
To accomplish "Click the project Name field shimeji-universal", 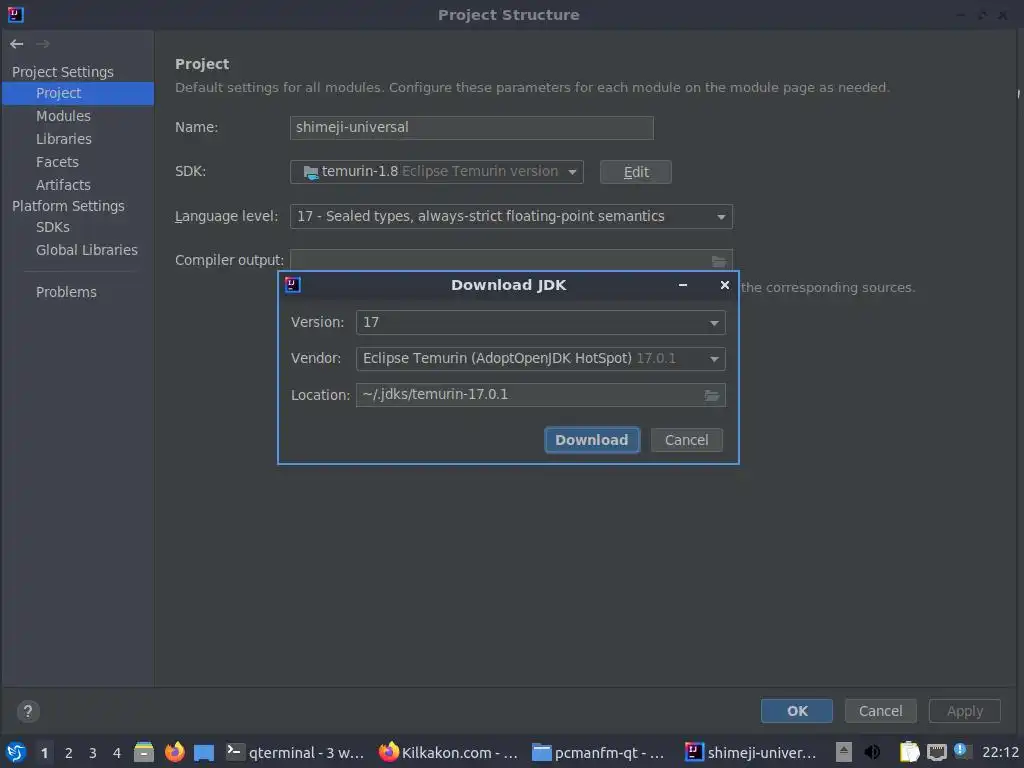I will [472, 127].
